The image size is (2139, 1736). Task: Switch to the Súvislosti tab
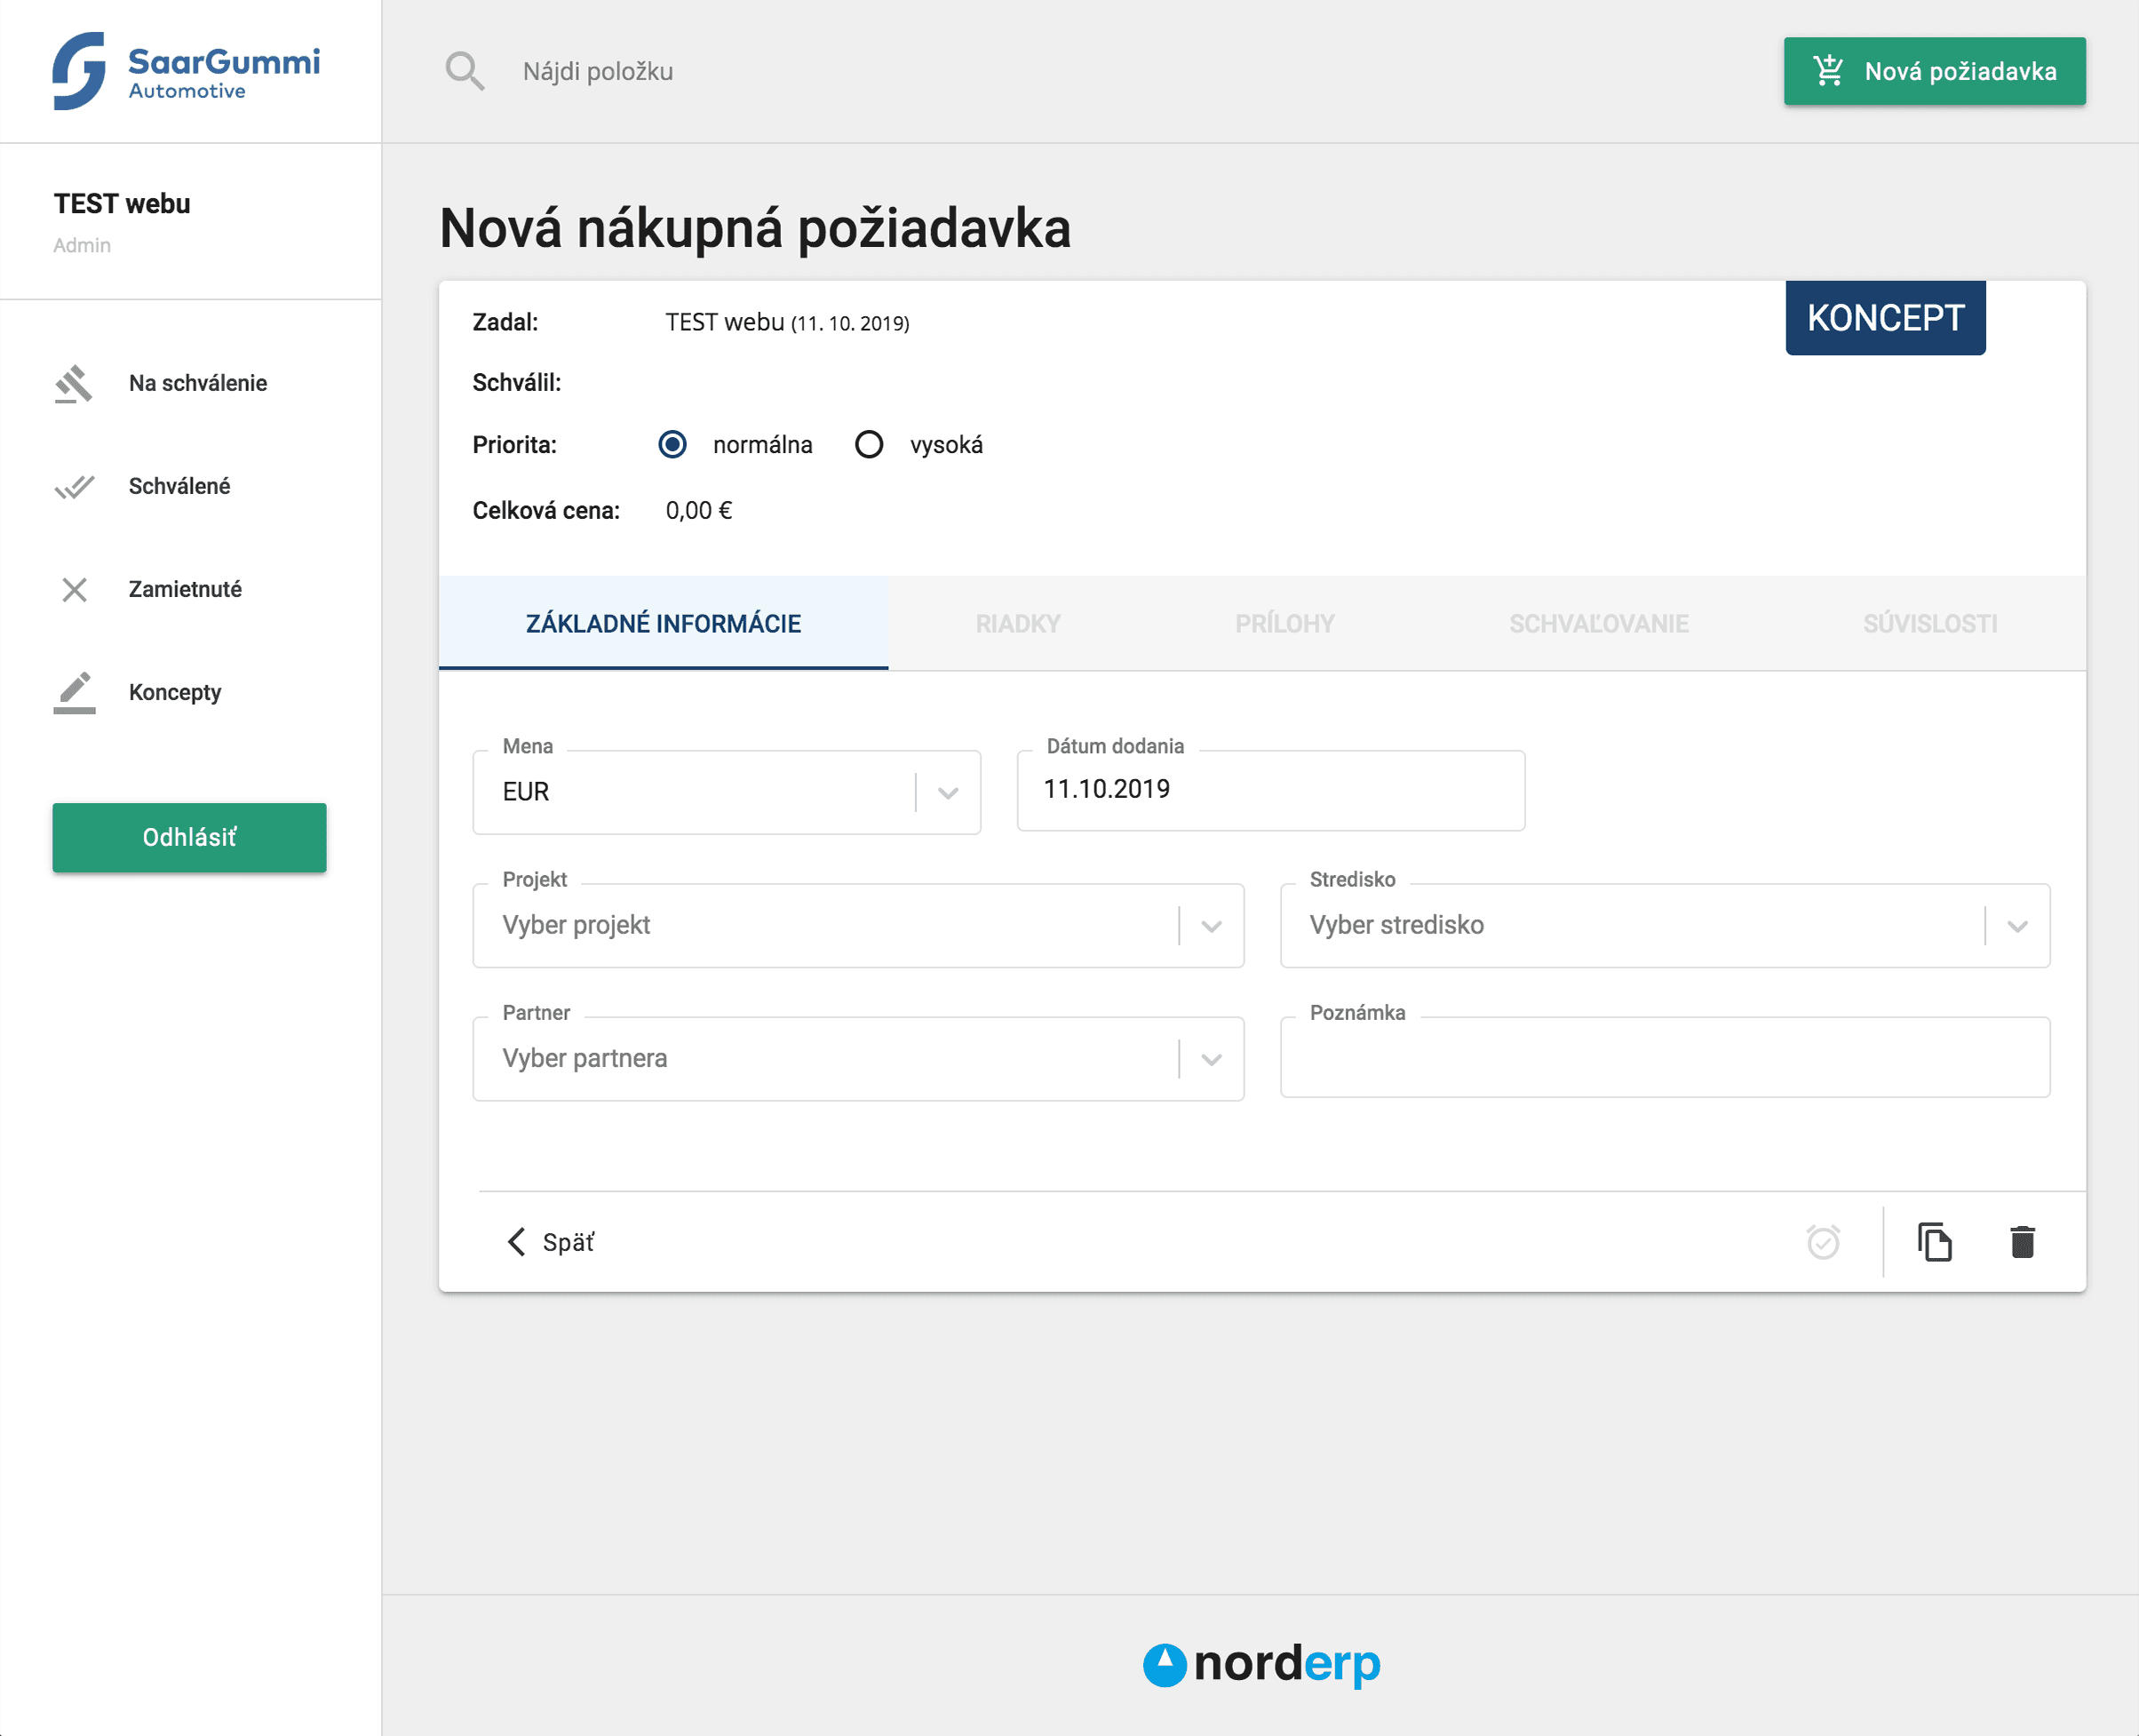[x=1930, y=623]
